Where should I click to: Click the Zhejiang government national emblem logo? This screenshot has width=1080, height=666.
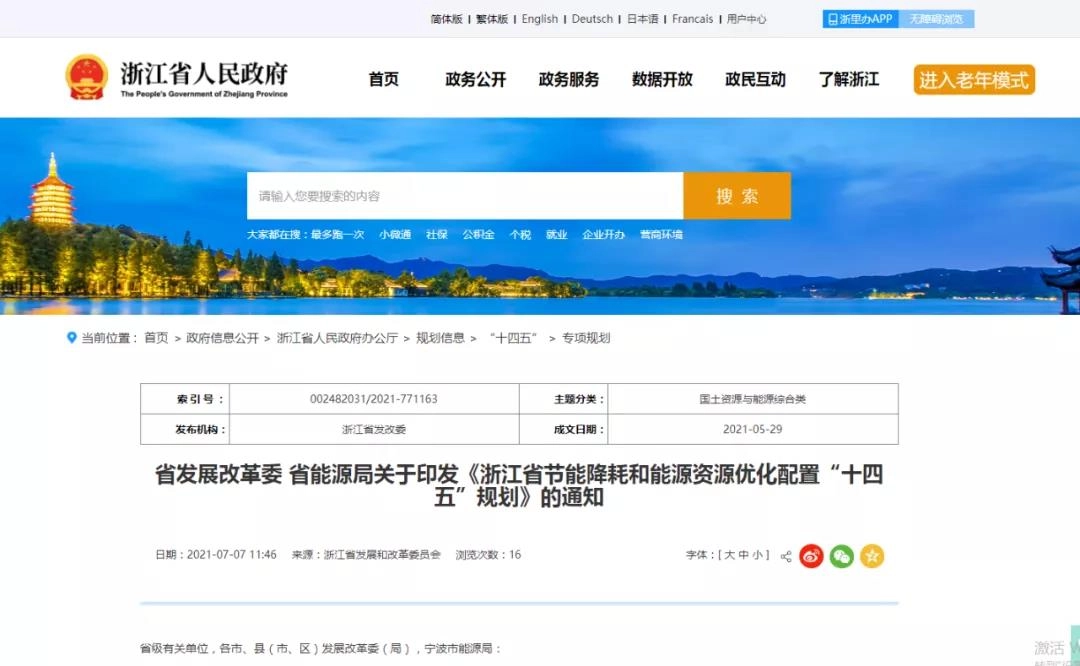[x=87, y=77]
